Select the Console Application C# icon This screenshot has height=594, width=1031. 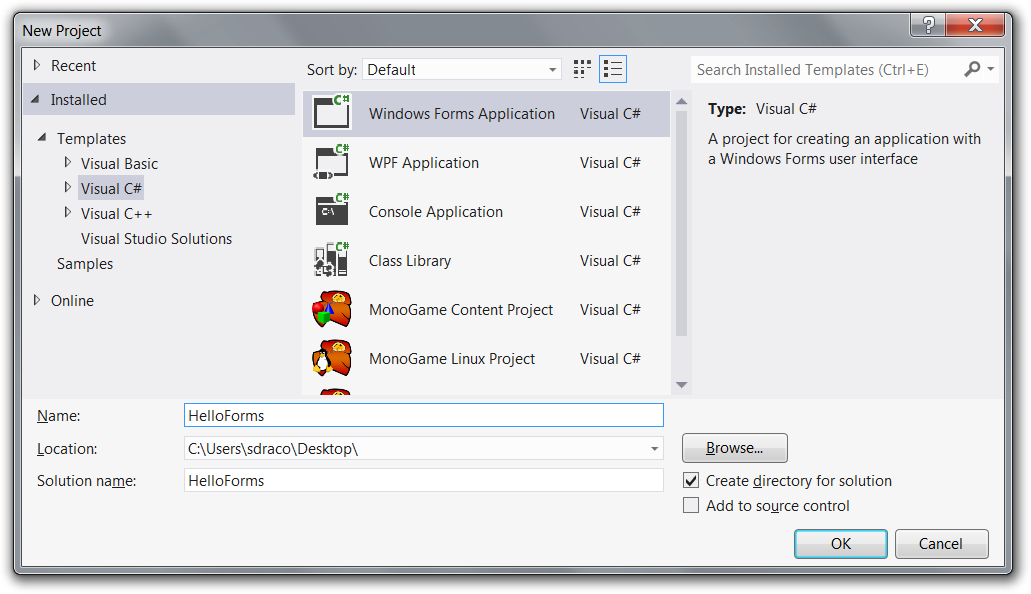[331, 211]
